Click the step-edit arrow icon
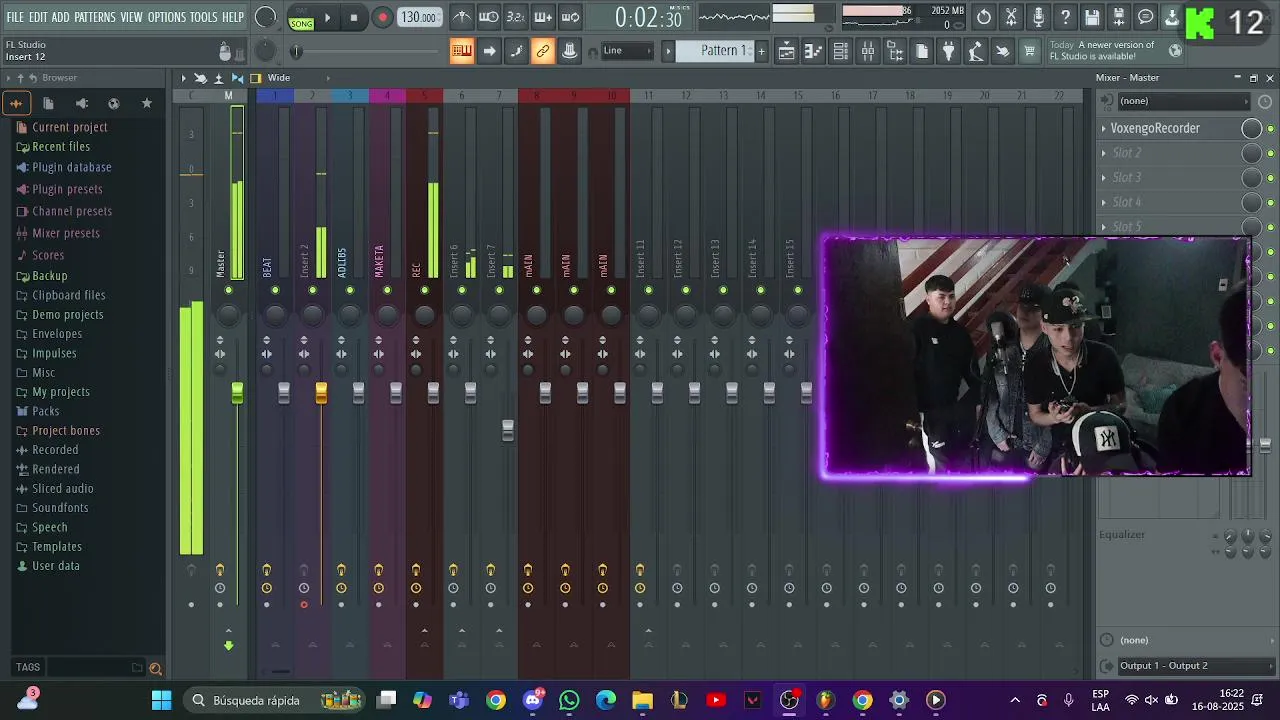The image size is (1280, 720). coord(489,51)
